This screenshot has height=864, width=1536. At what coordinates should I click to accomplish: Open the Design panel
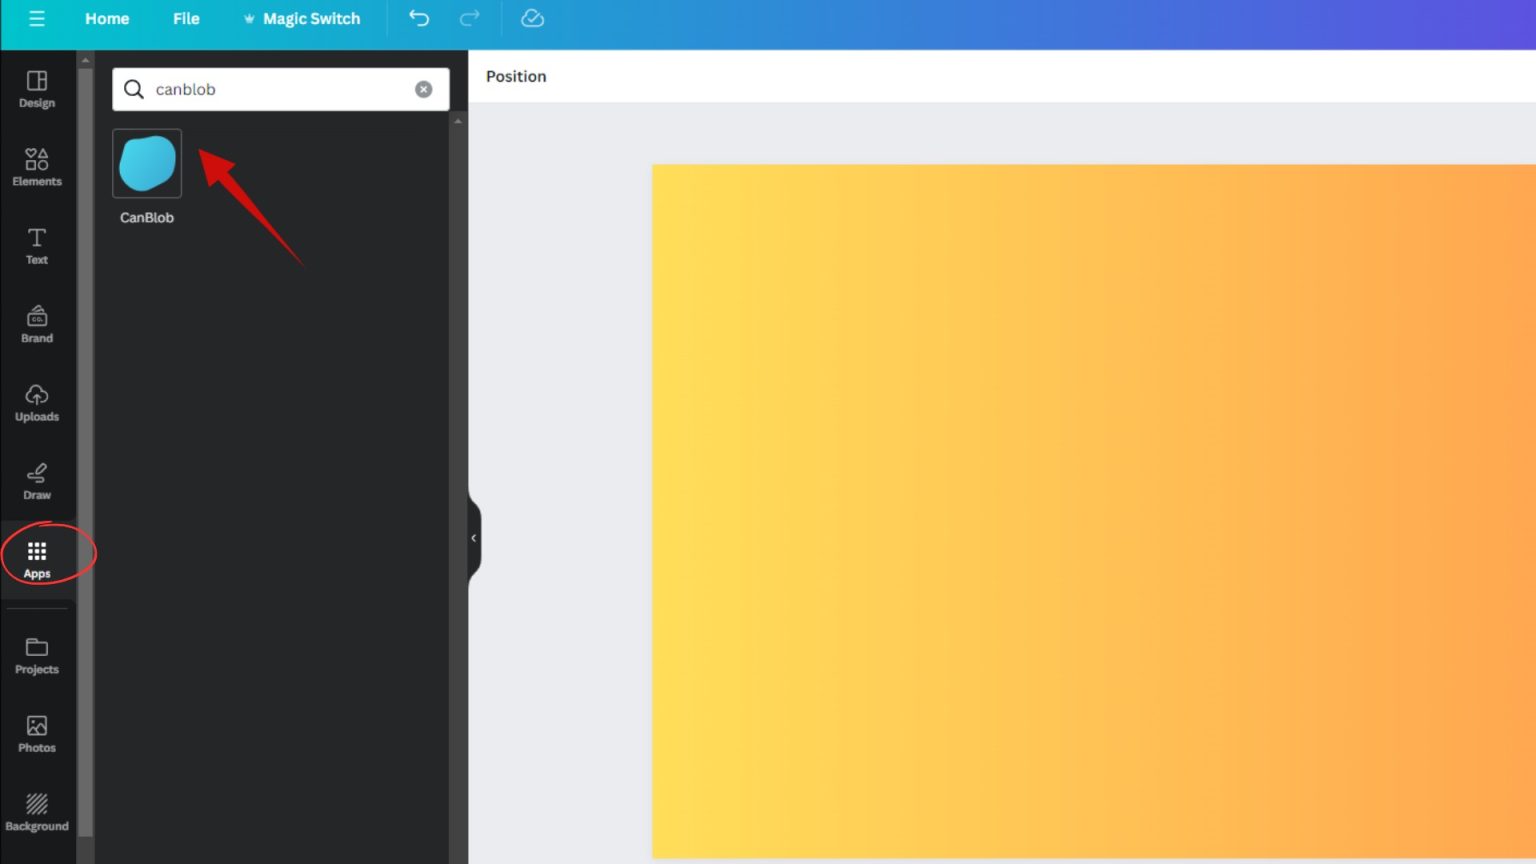point(37,90)
